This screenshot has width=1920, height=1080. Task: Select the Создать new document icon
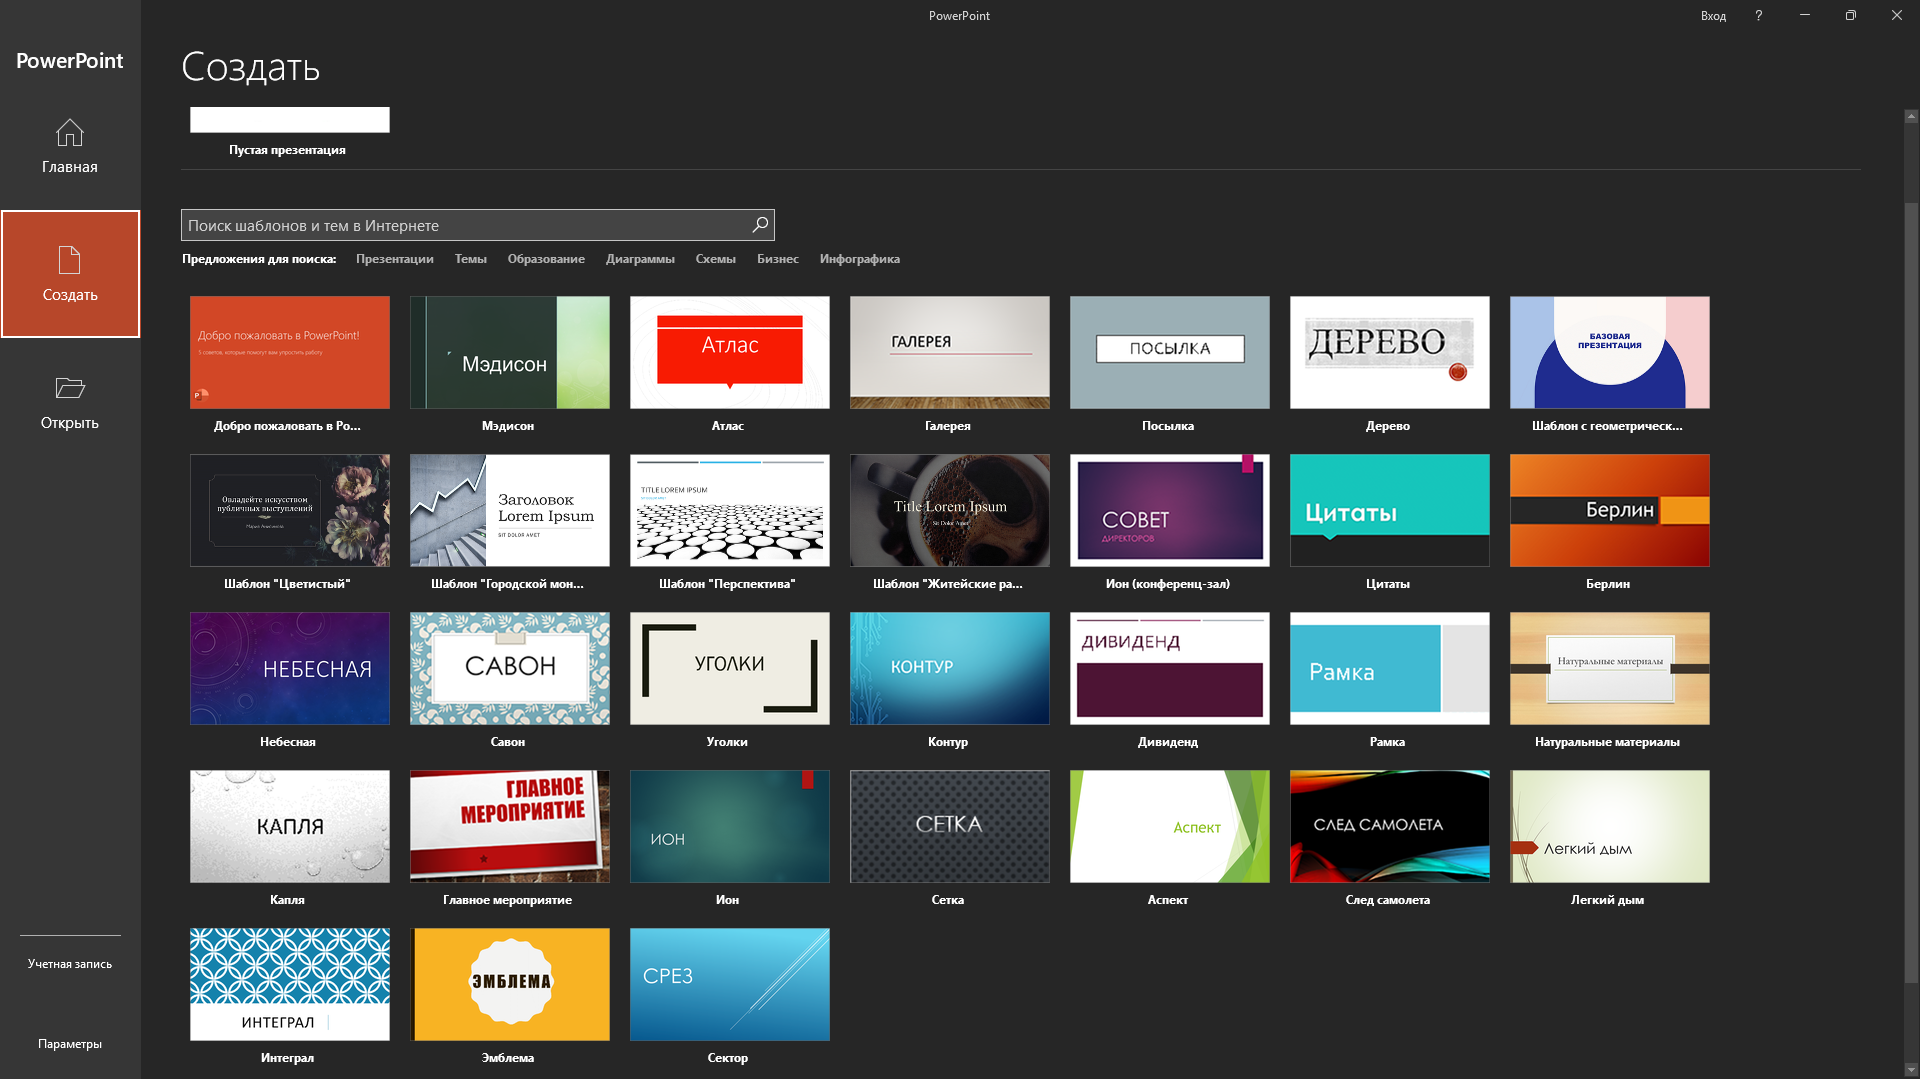coord(69,260)
